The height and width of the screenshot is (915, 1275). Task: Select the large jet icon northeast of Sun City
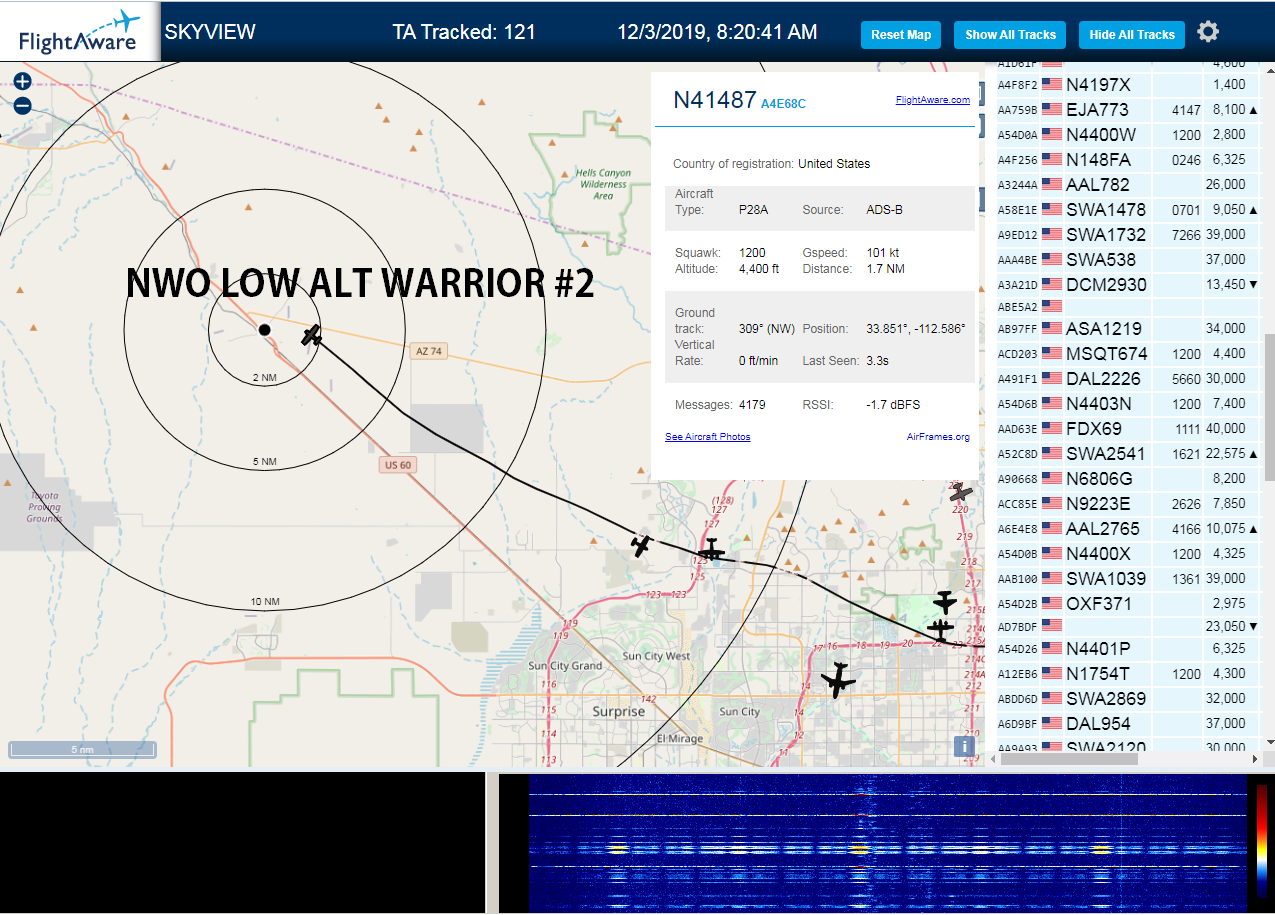[x=838, y=680]
